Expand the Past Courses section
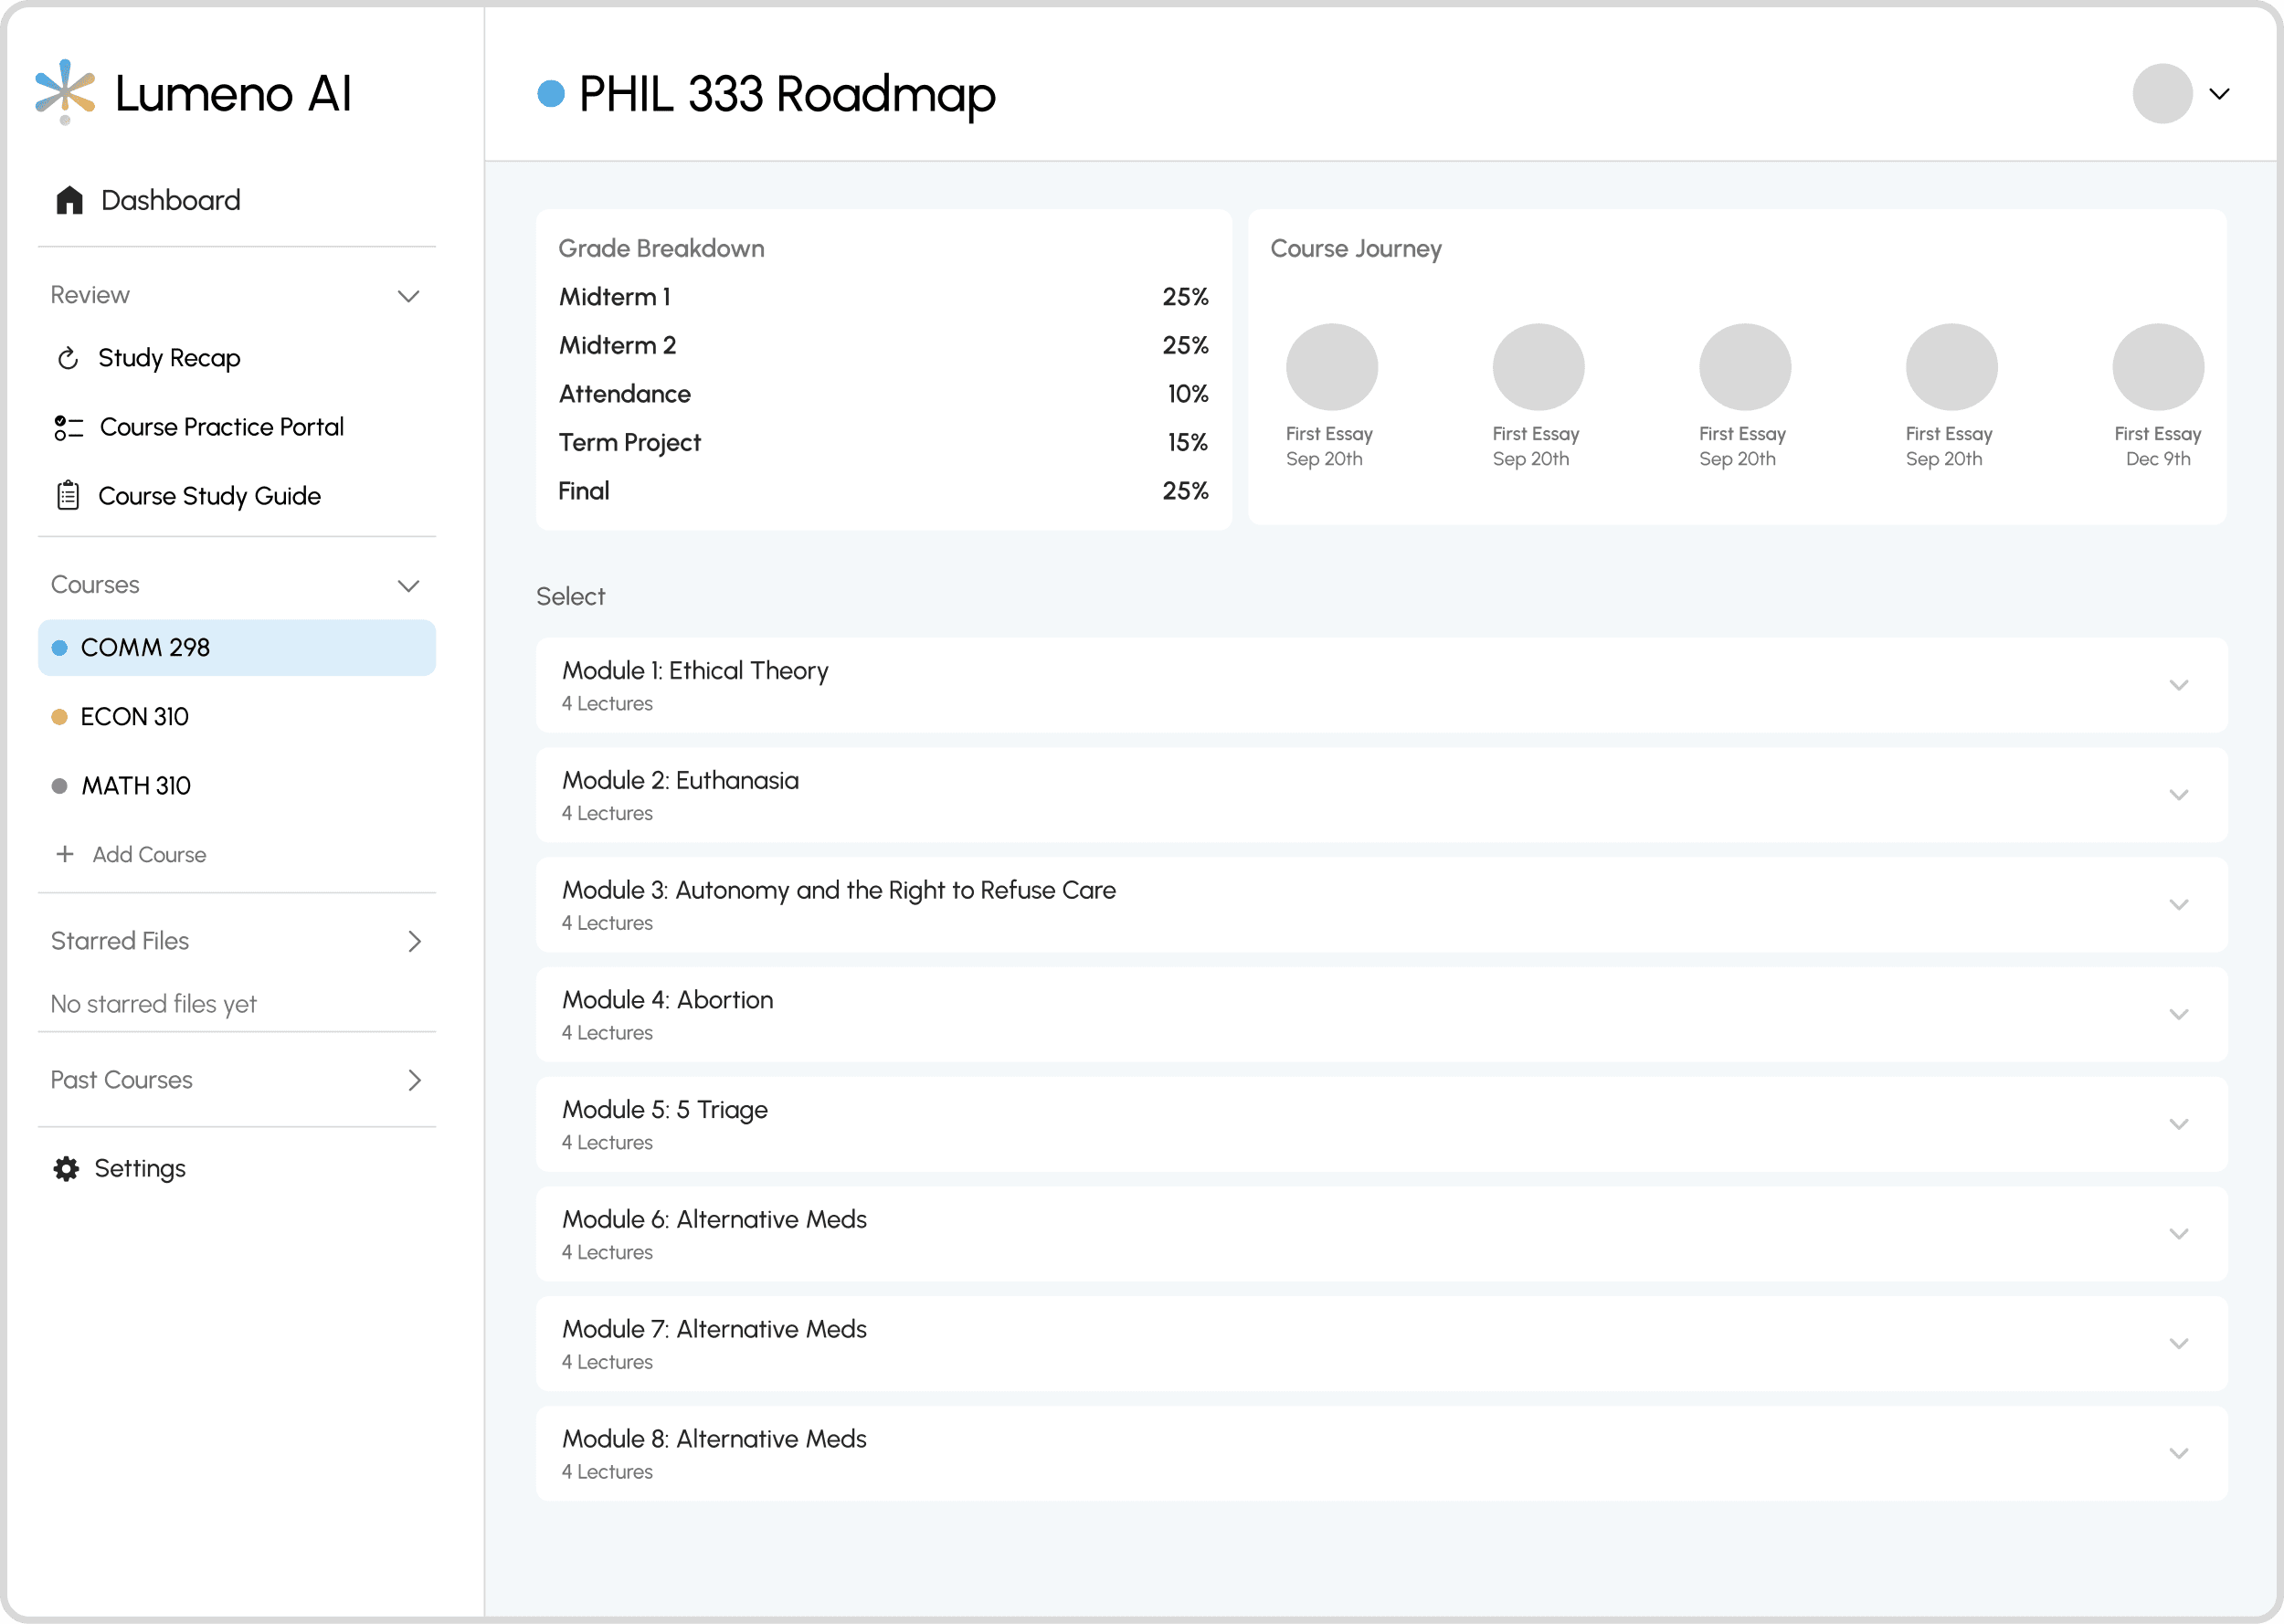 coord(414,1080)
